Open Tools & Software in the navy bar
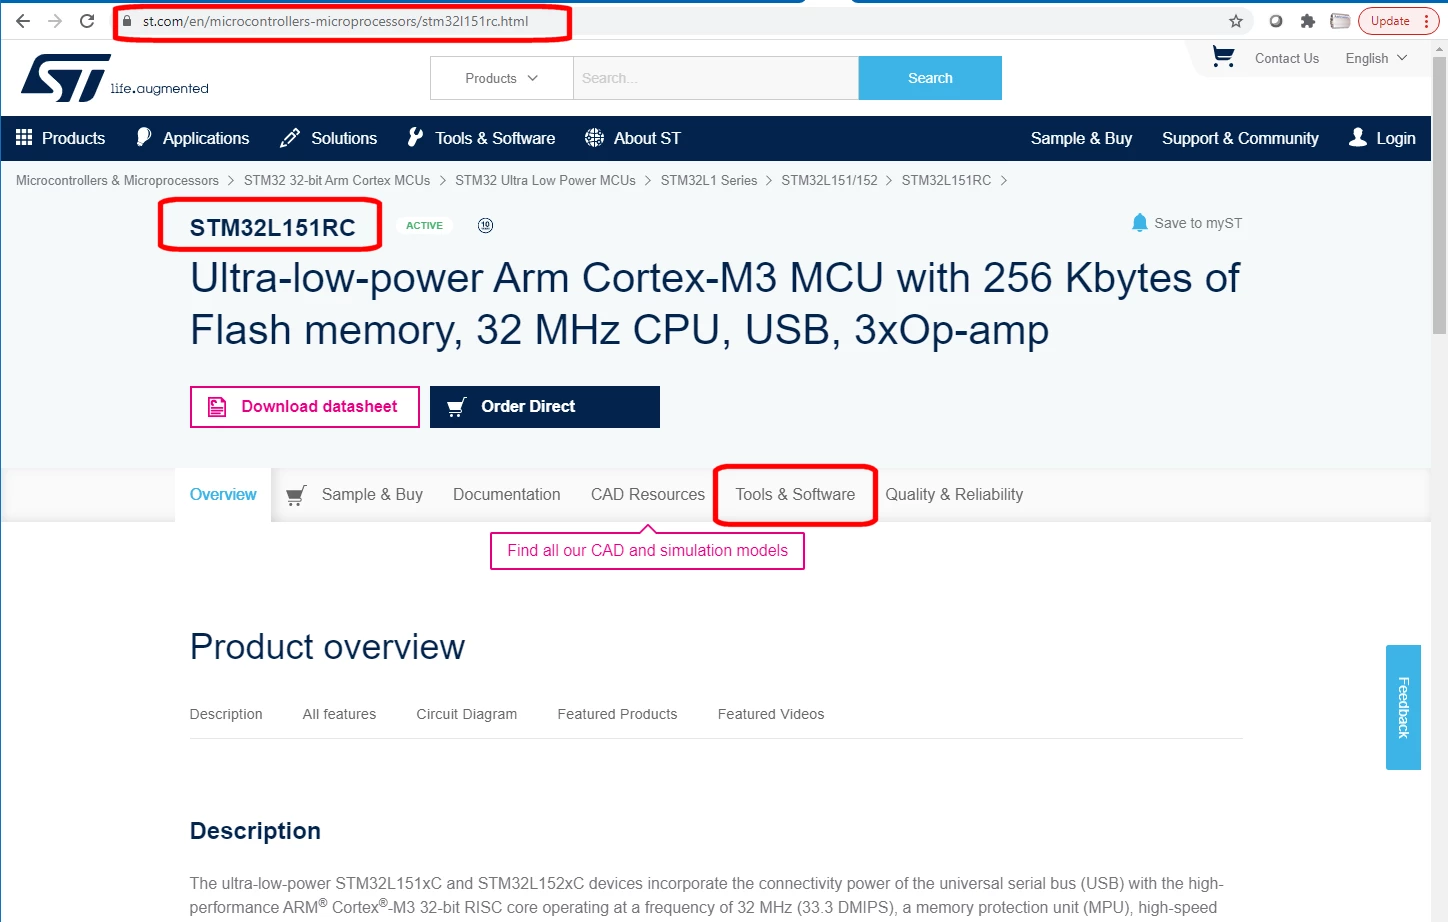The width and height of the screenshot is (1448, 922). [481, 138]
